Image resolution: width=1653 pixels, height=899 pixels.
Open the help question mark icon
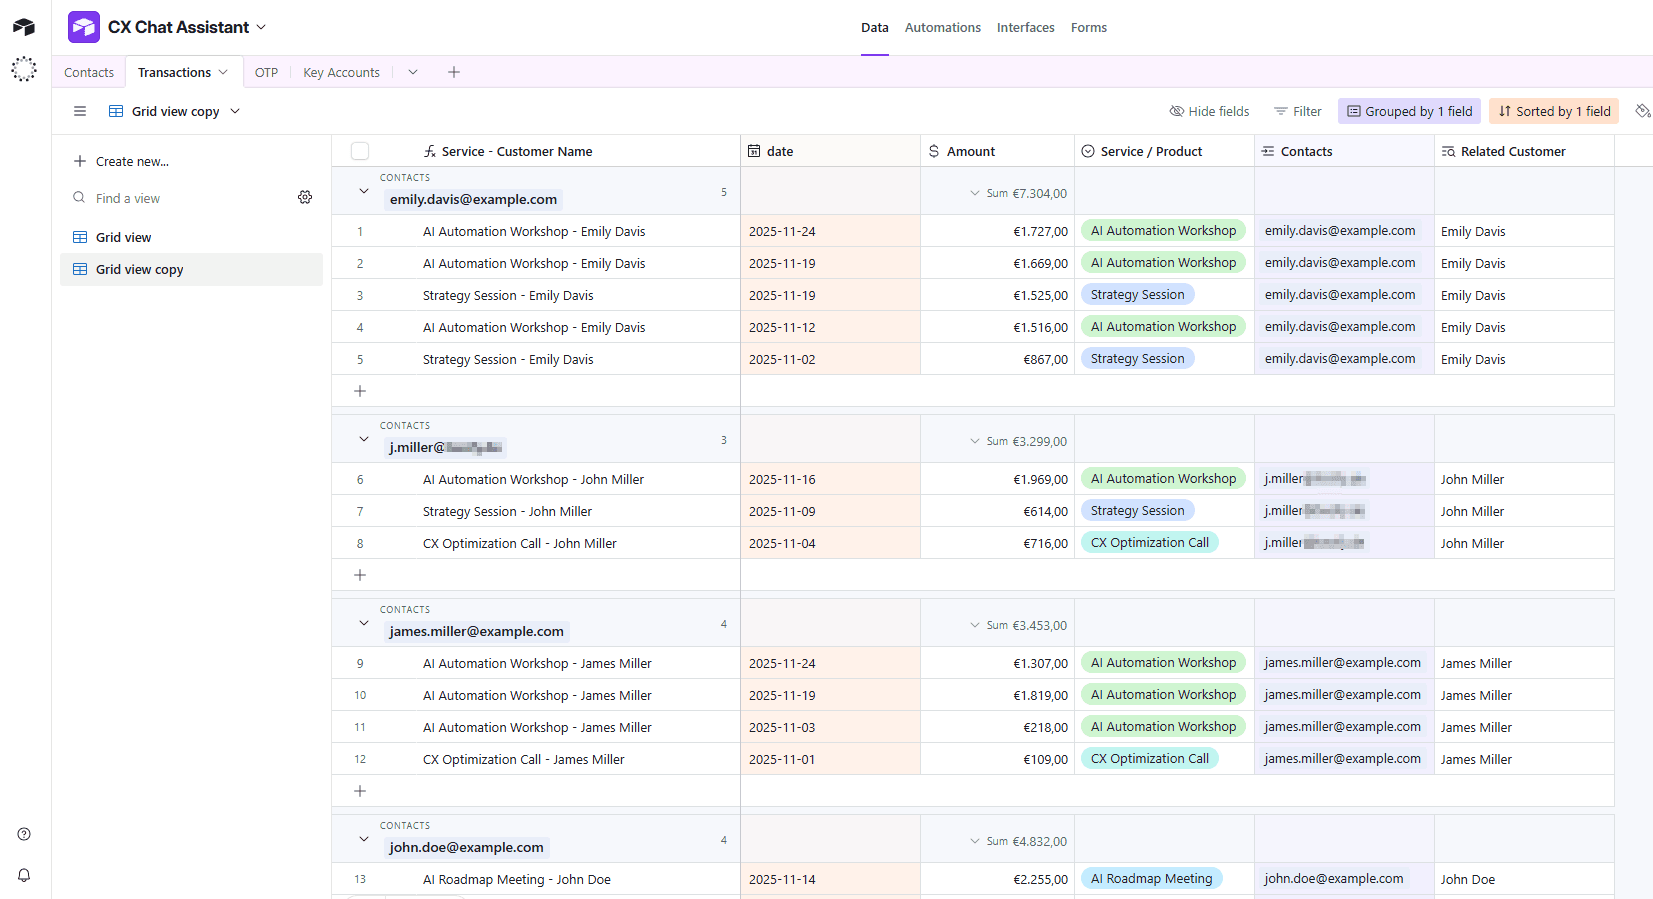(24, 834)
